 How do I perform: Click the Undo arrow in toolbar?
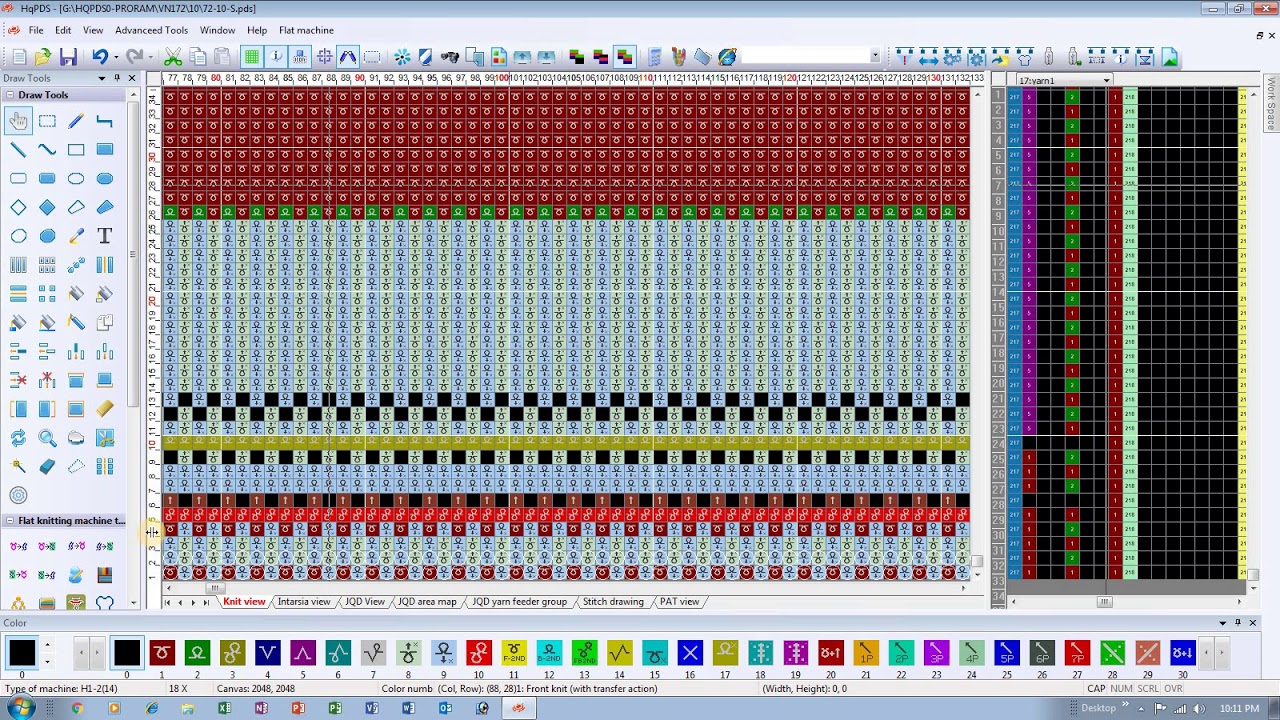click(x=99, y=57)
